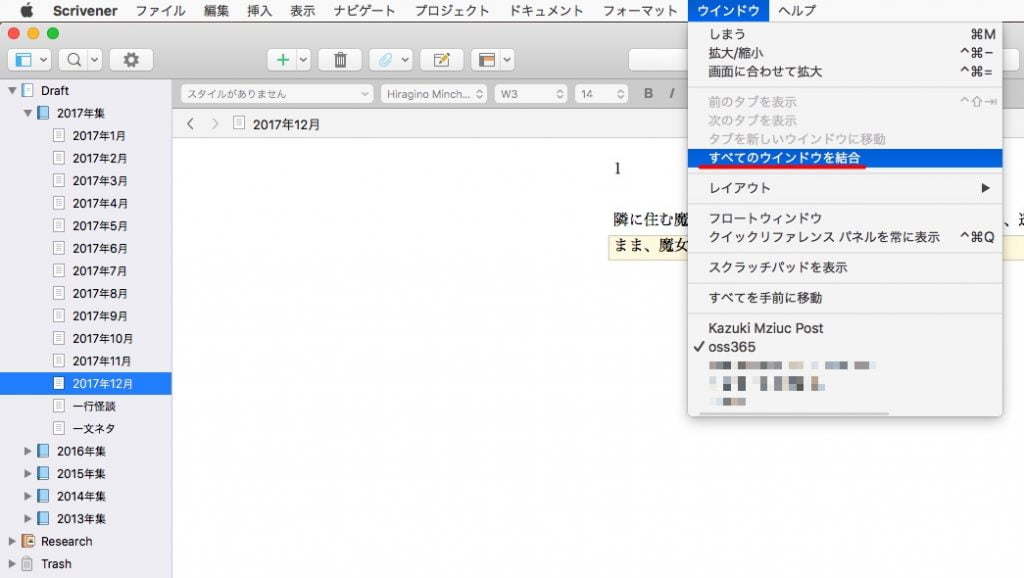Click the Draft document icon
Image resolution: width=1024 pixels, height=578 pixels.
[27, 90]
